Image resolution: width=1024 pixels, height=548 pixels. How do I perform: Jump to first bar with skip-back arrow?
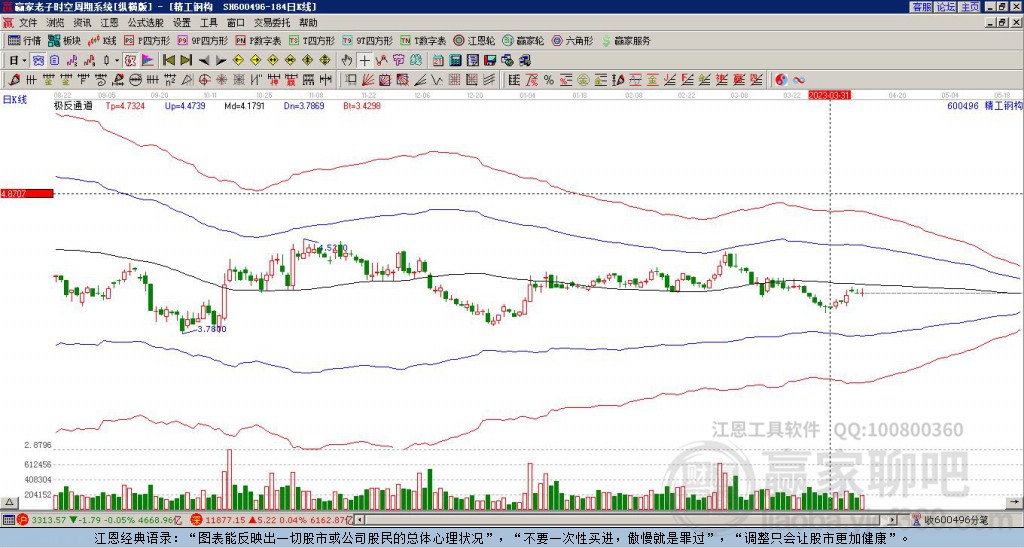168,60
